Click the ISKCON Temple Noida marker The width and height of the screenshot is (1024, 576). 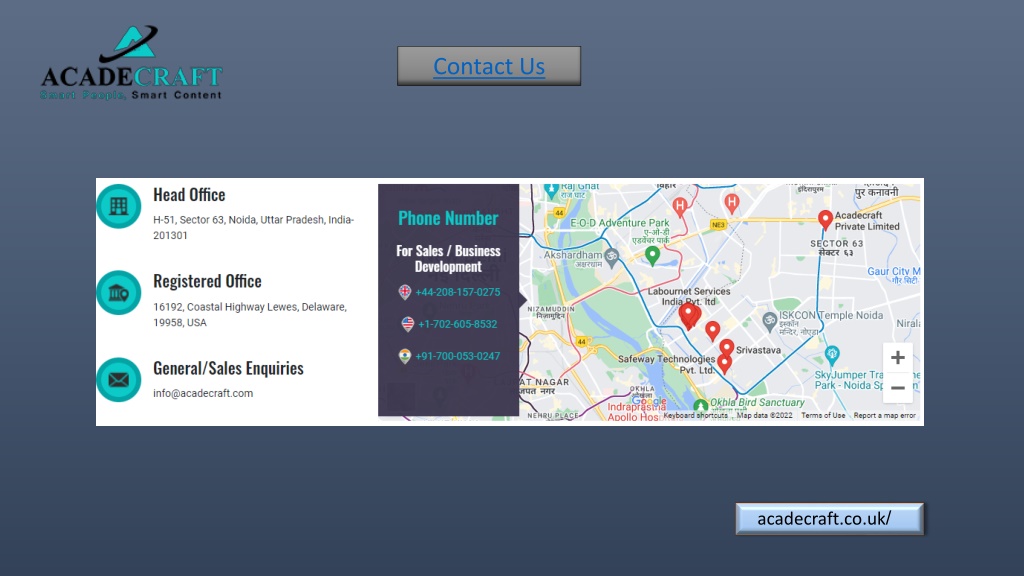click(770, 321)
